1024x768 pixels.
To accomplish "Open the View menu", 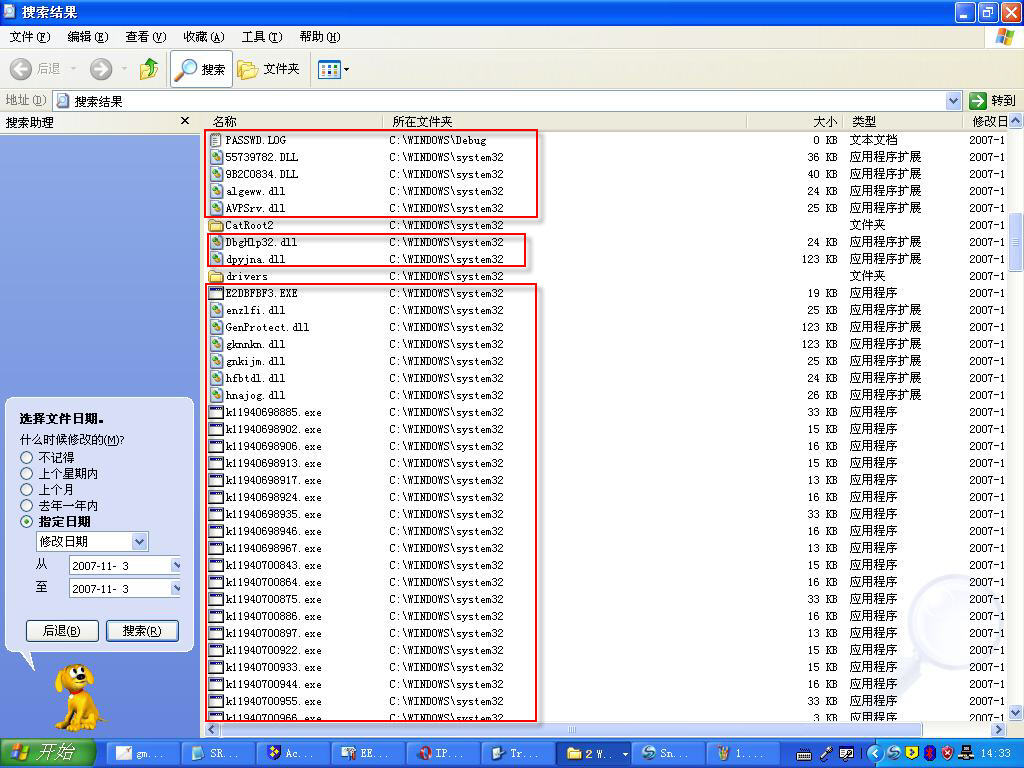I will tap(146, 37).
